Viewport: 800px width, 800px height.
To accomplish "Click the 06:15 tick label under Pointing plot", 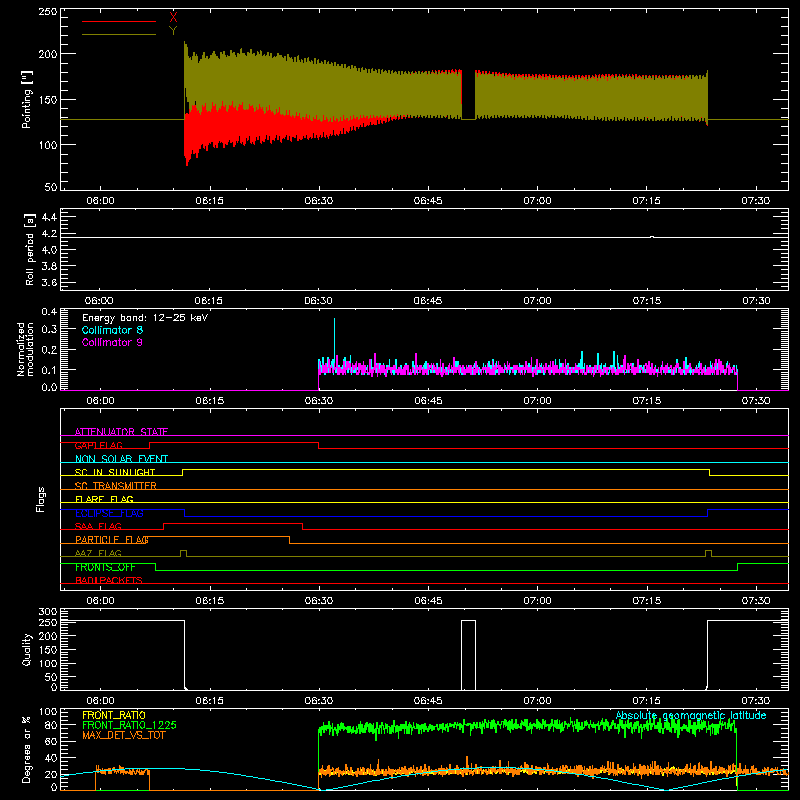I will coord(209,201).
